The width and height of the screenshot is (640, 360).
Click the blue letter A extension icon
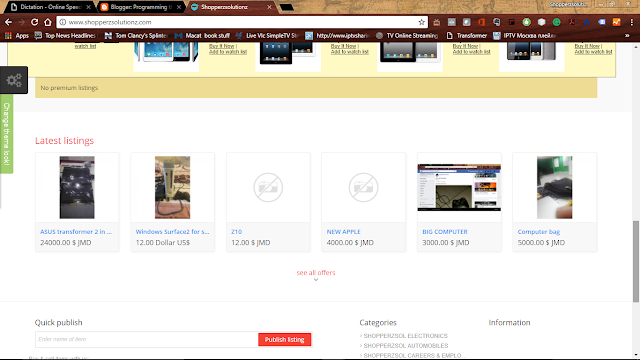(x=587, y=22)
